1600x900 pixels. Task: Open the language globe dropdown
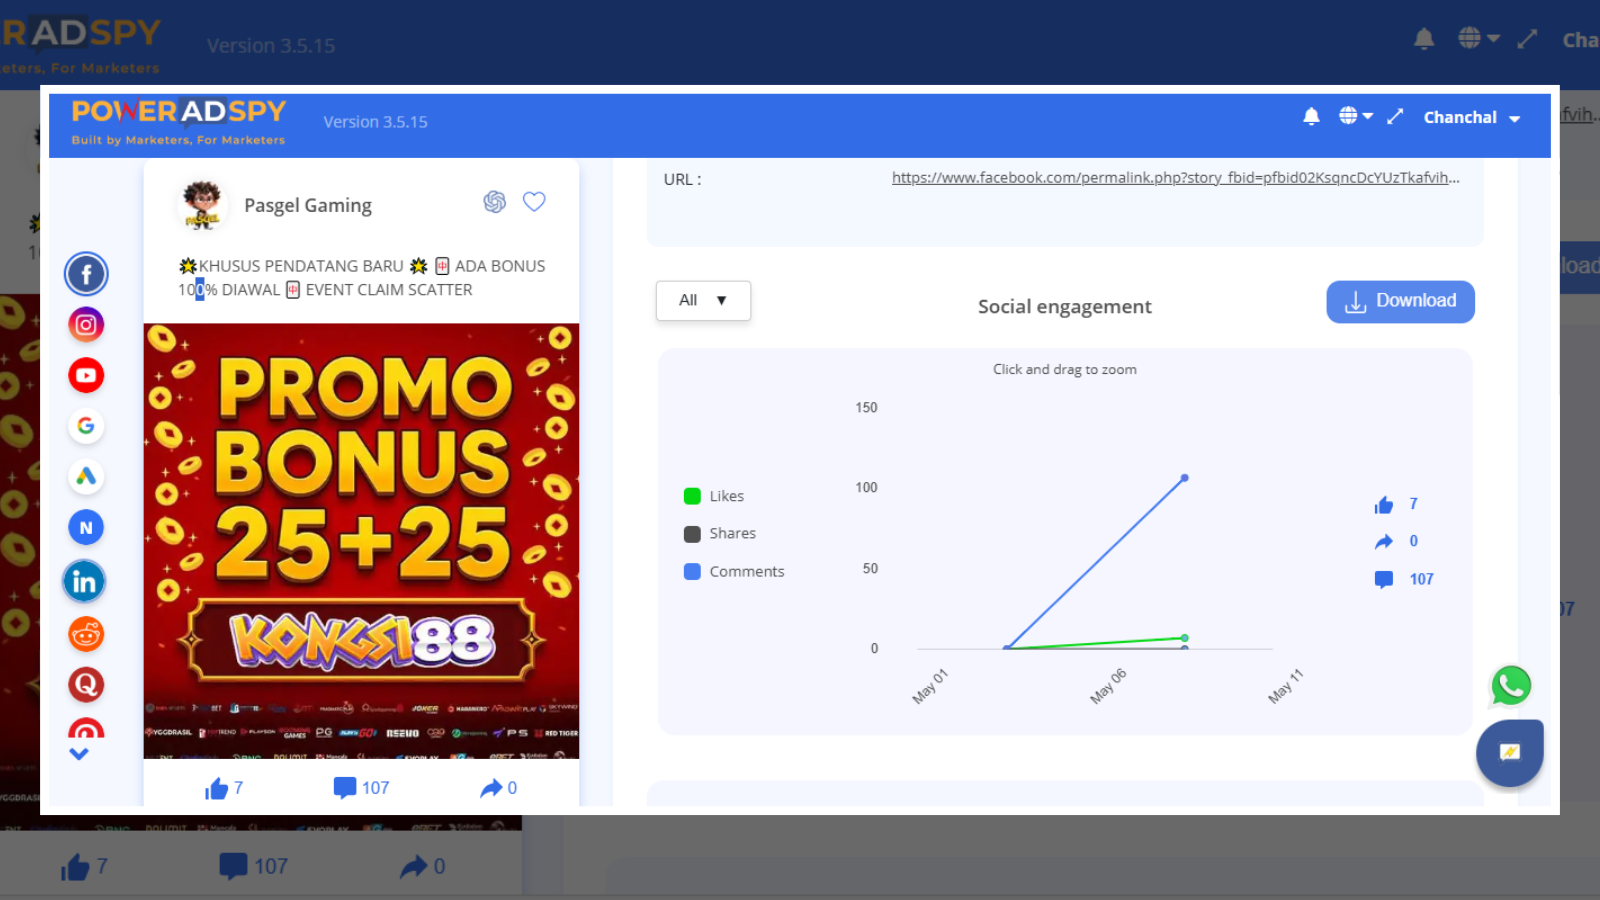click(1356, 116)
